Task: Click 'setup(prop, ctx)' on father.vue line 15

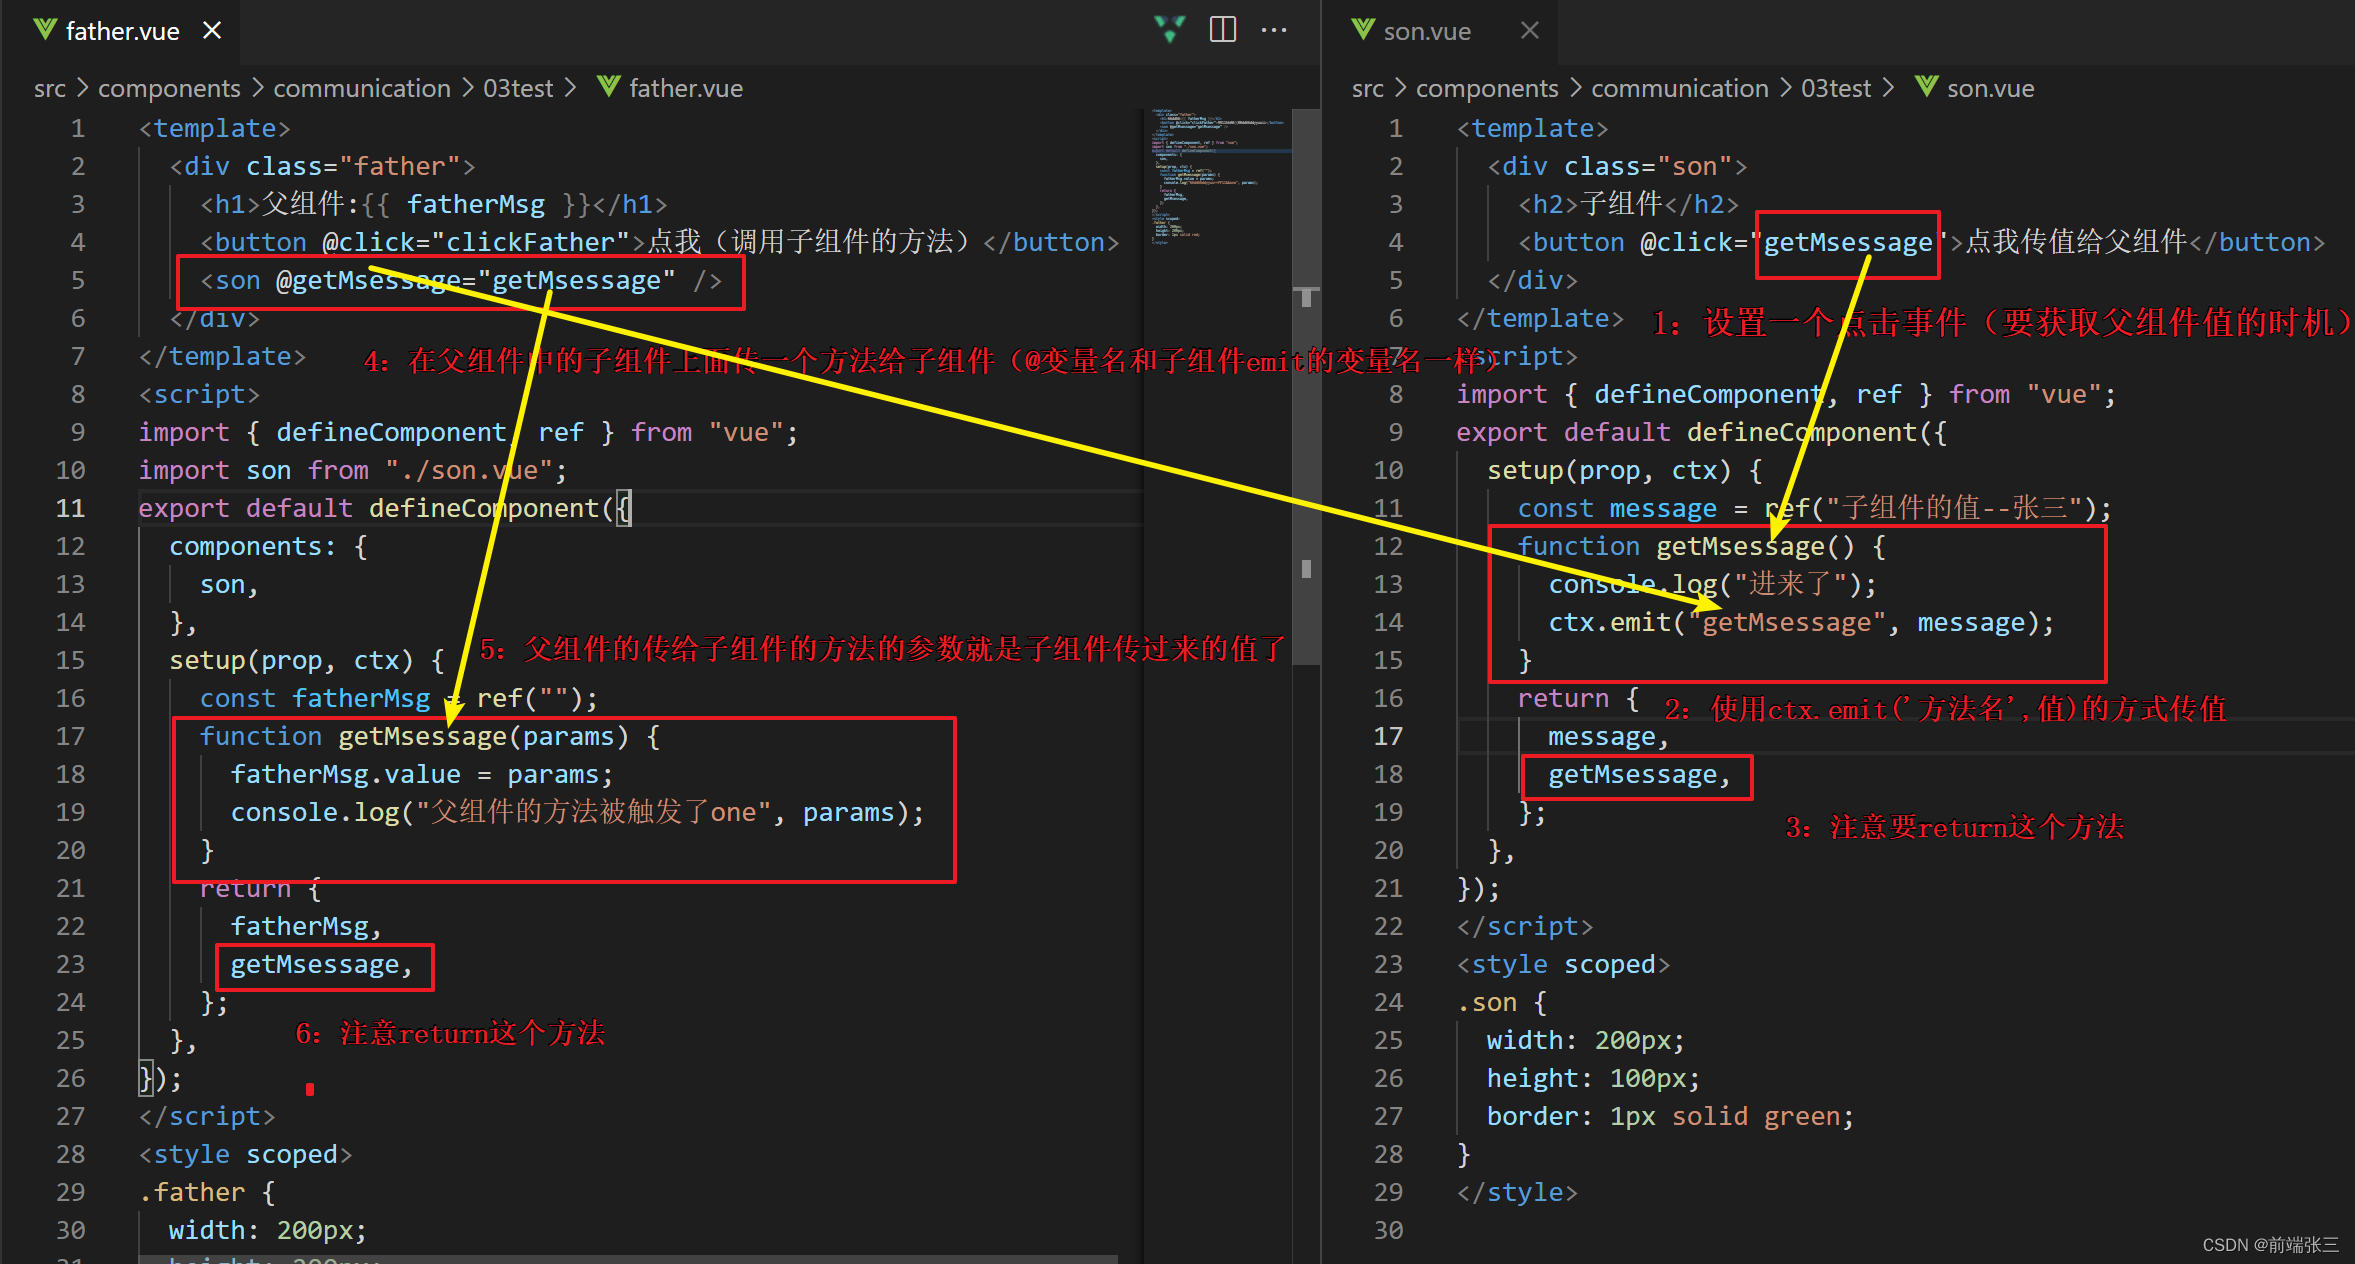Action: (x=291, y=660)
